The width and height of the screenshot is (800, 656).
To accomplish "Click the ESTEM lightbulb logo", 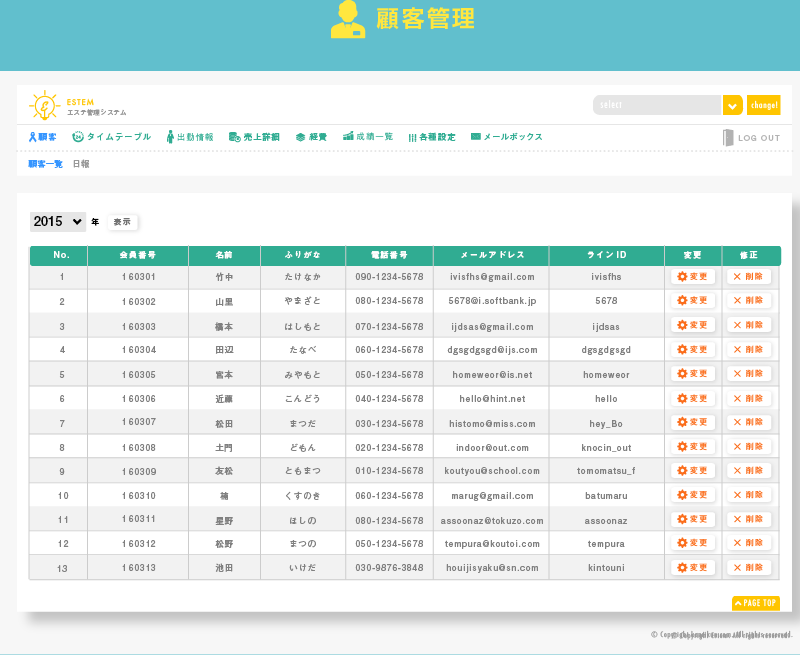I will [45, 105].
